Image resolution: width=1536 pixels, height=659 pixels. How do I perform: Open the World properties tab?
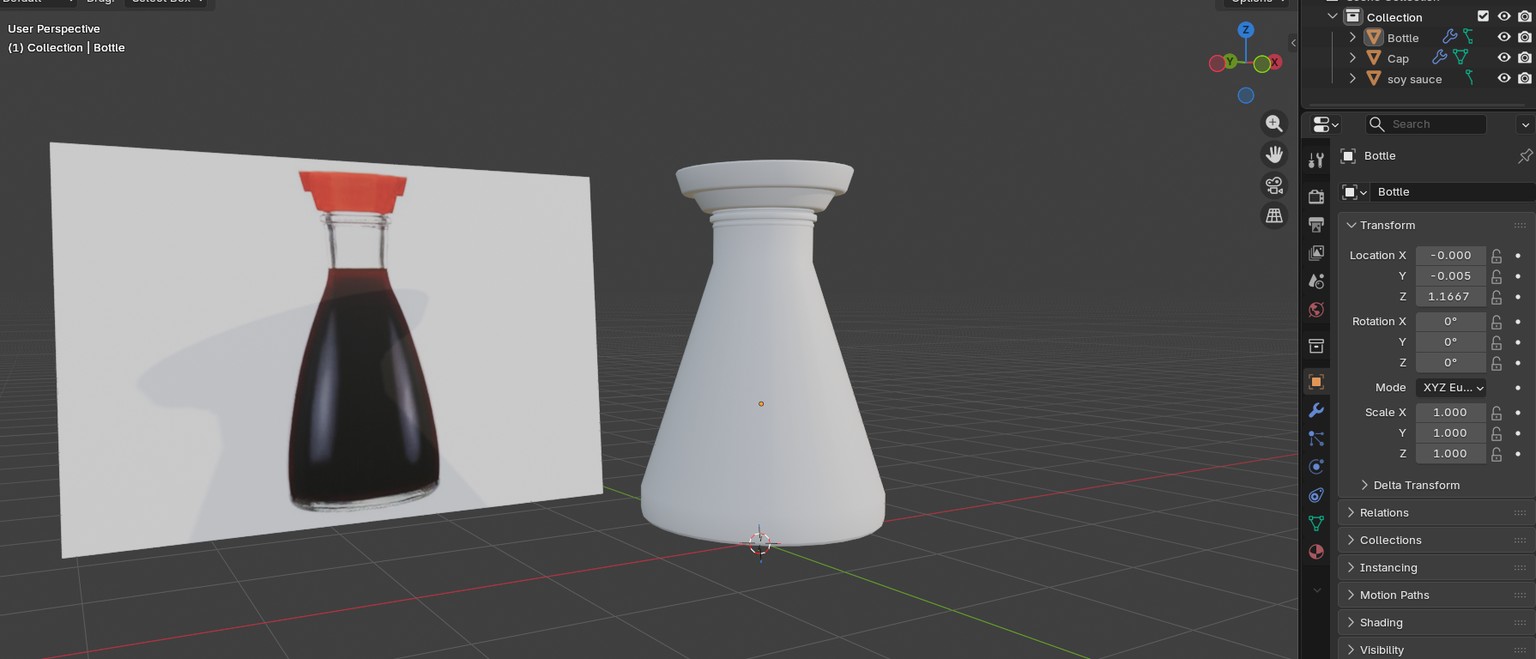tap(1316, 310)
